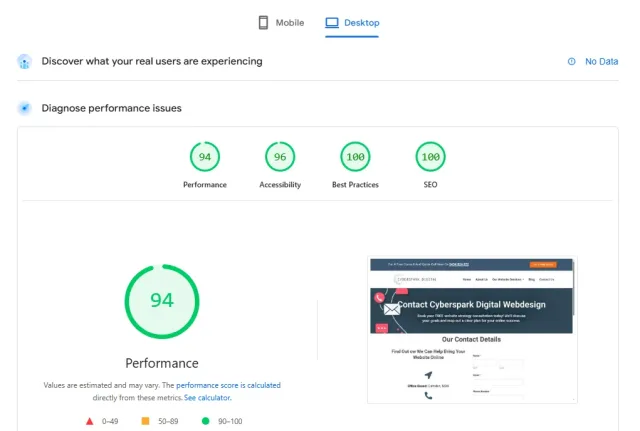This screenshot has width=640, height=431.
Task: Click the green circle 90–100 legend icon
Action: coord(205,421)
